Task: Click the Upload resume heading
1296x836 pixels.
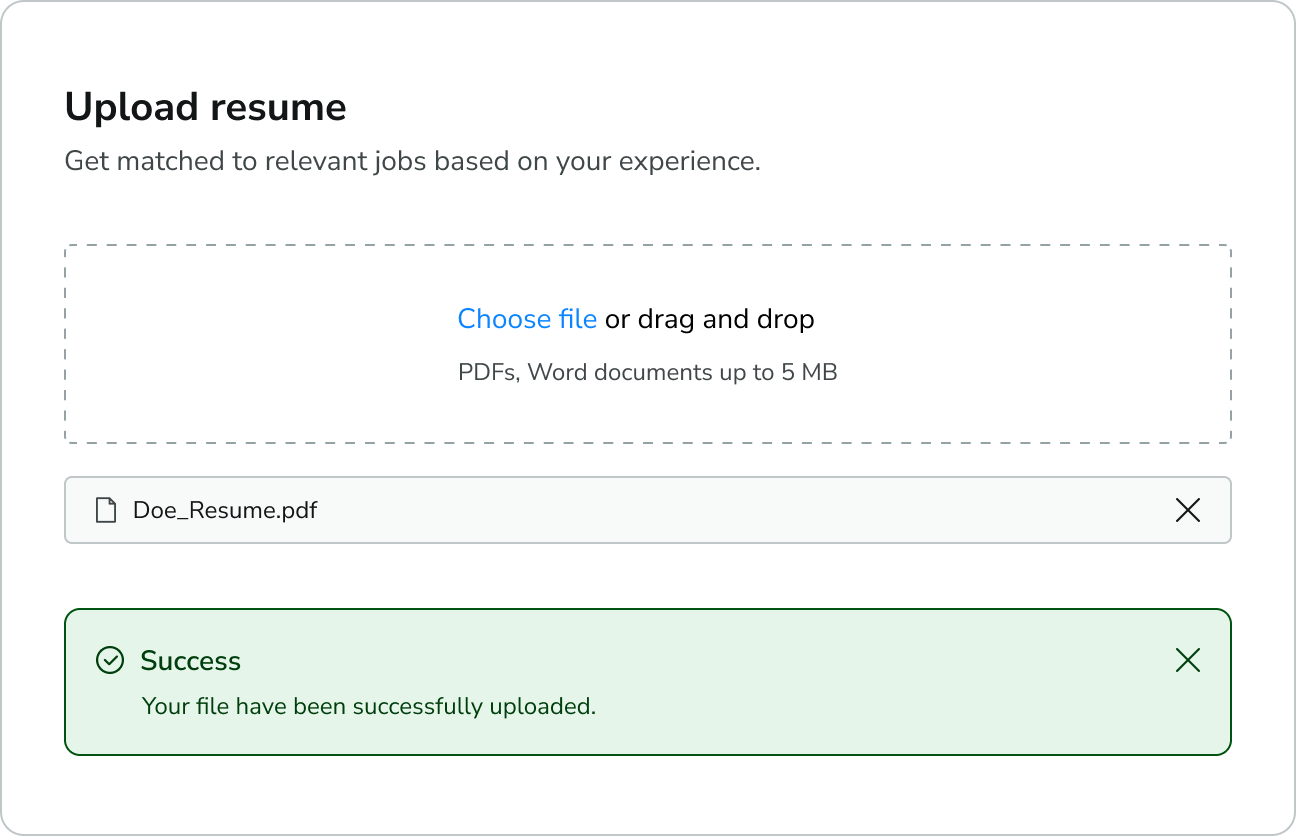Action: [x=205, y=107]
